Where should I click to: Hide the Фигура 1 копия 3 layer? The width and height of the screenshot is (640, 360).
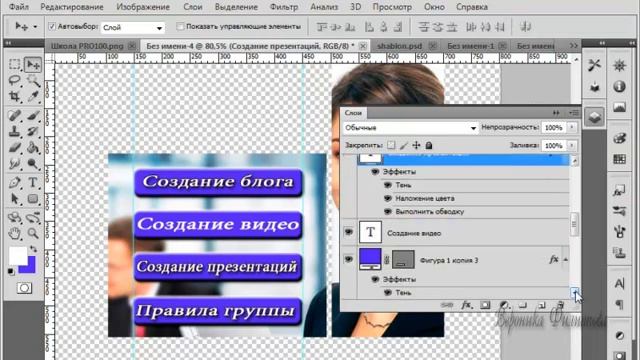coord(349,259)
